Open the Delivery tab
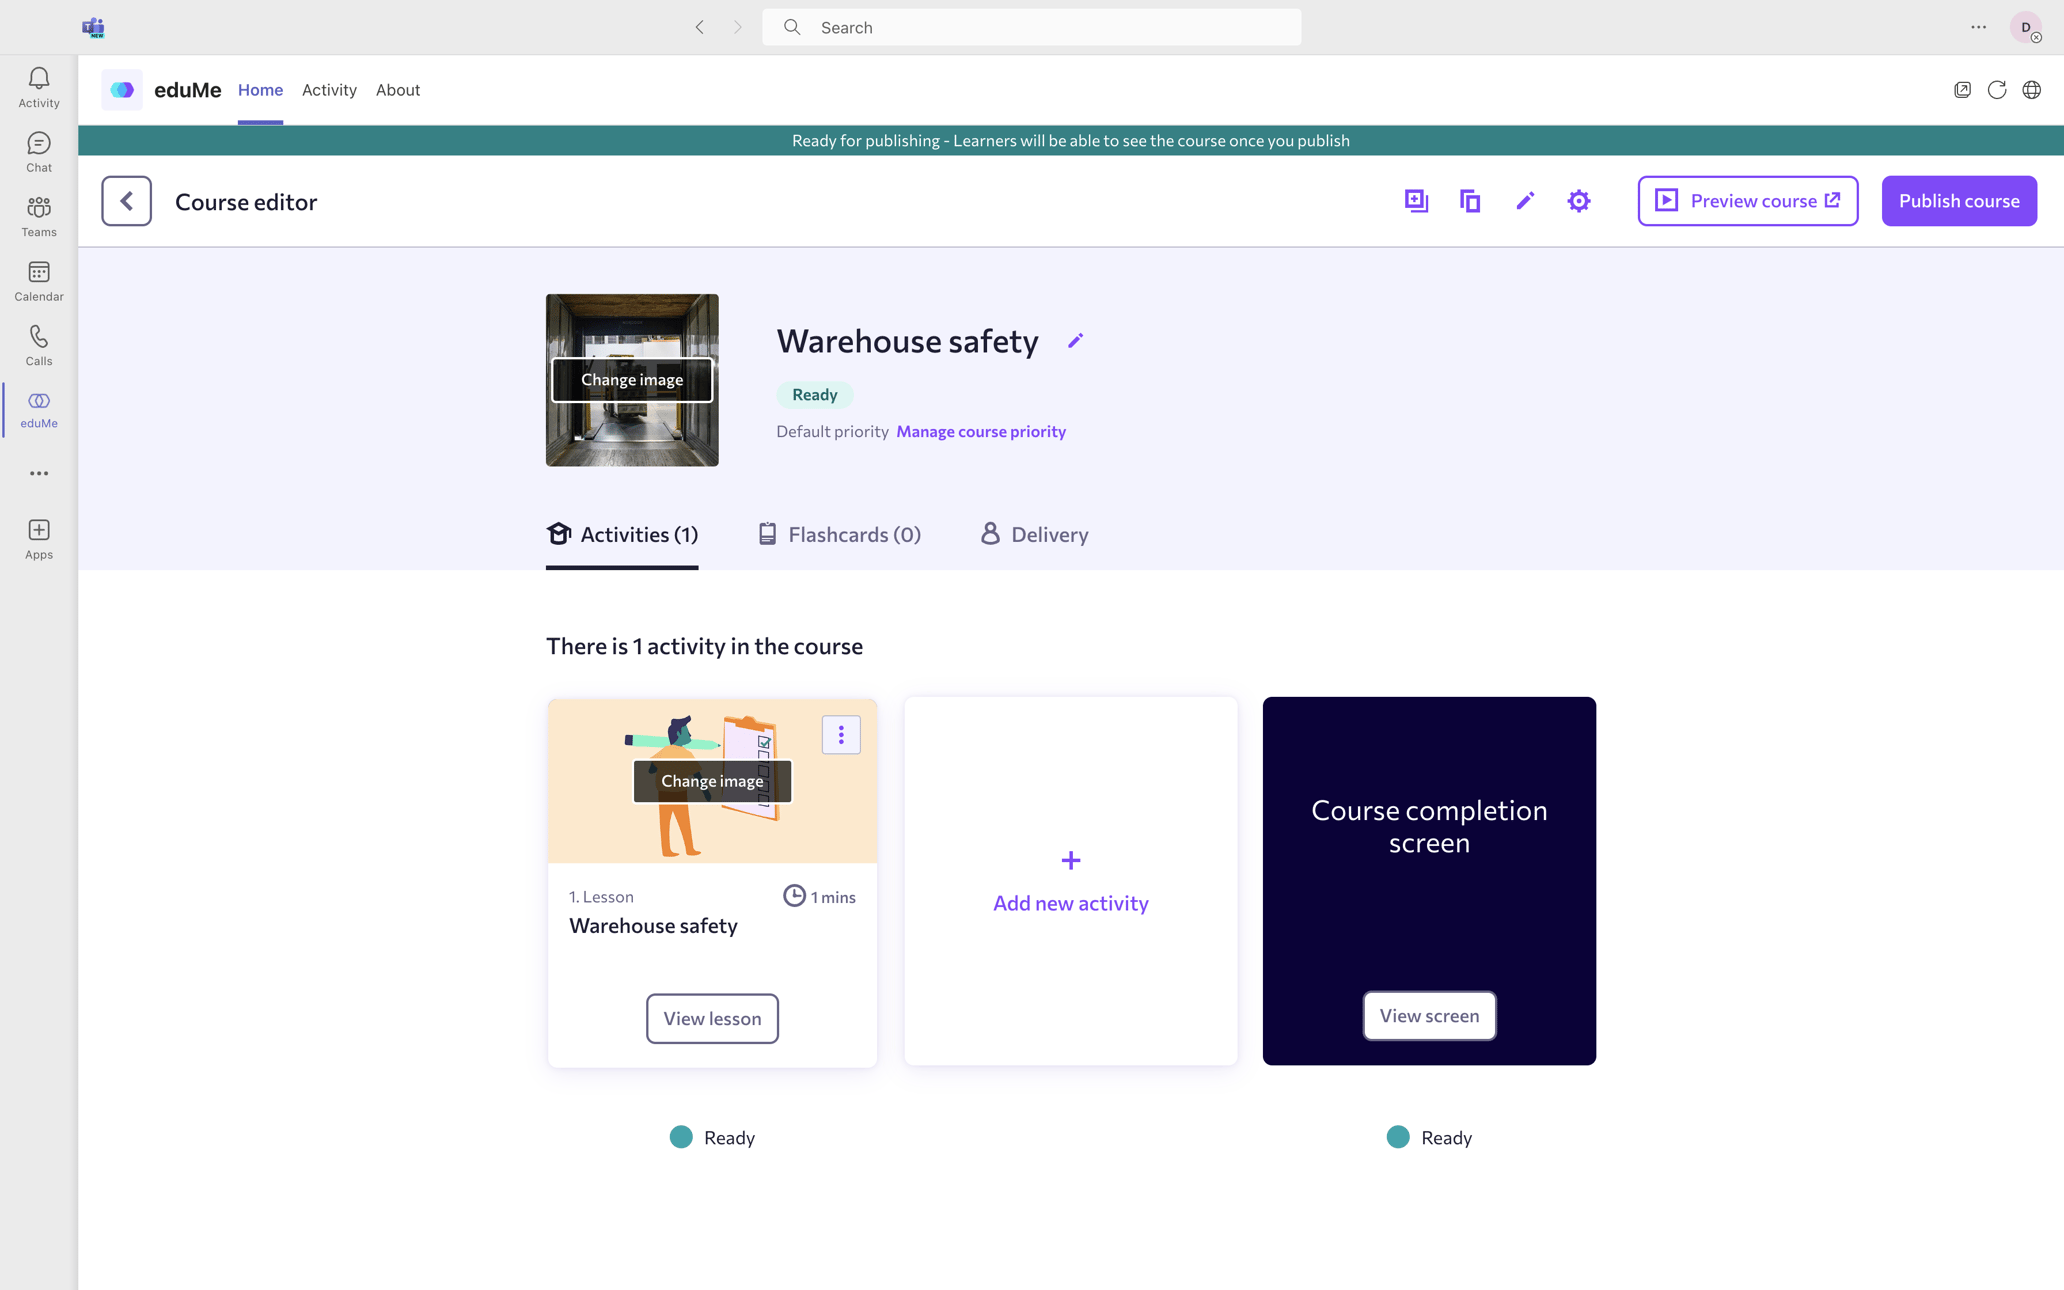This screenshot has width=2064, height=1290. click(1033, 534)
